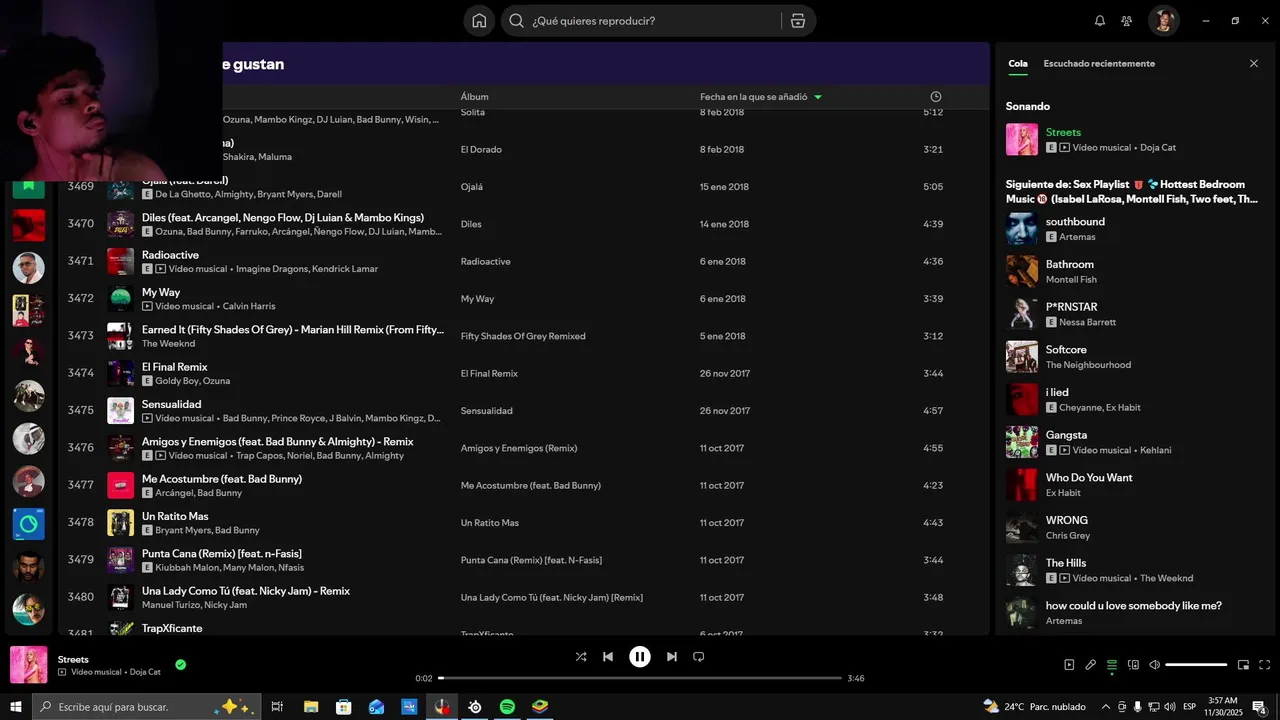Open Microsoft Store from the taskbar

344,707
